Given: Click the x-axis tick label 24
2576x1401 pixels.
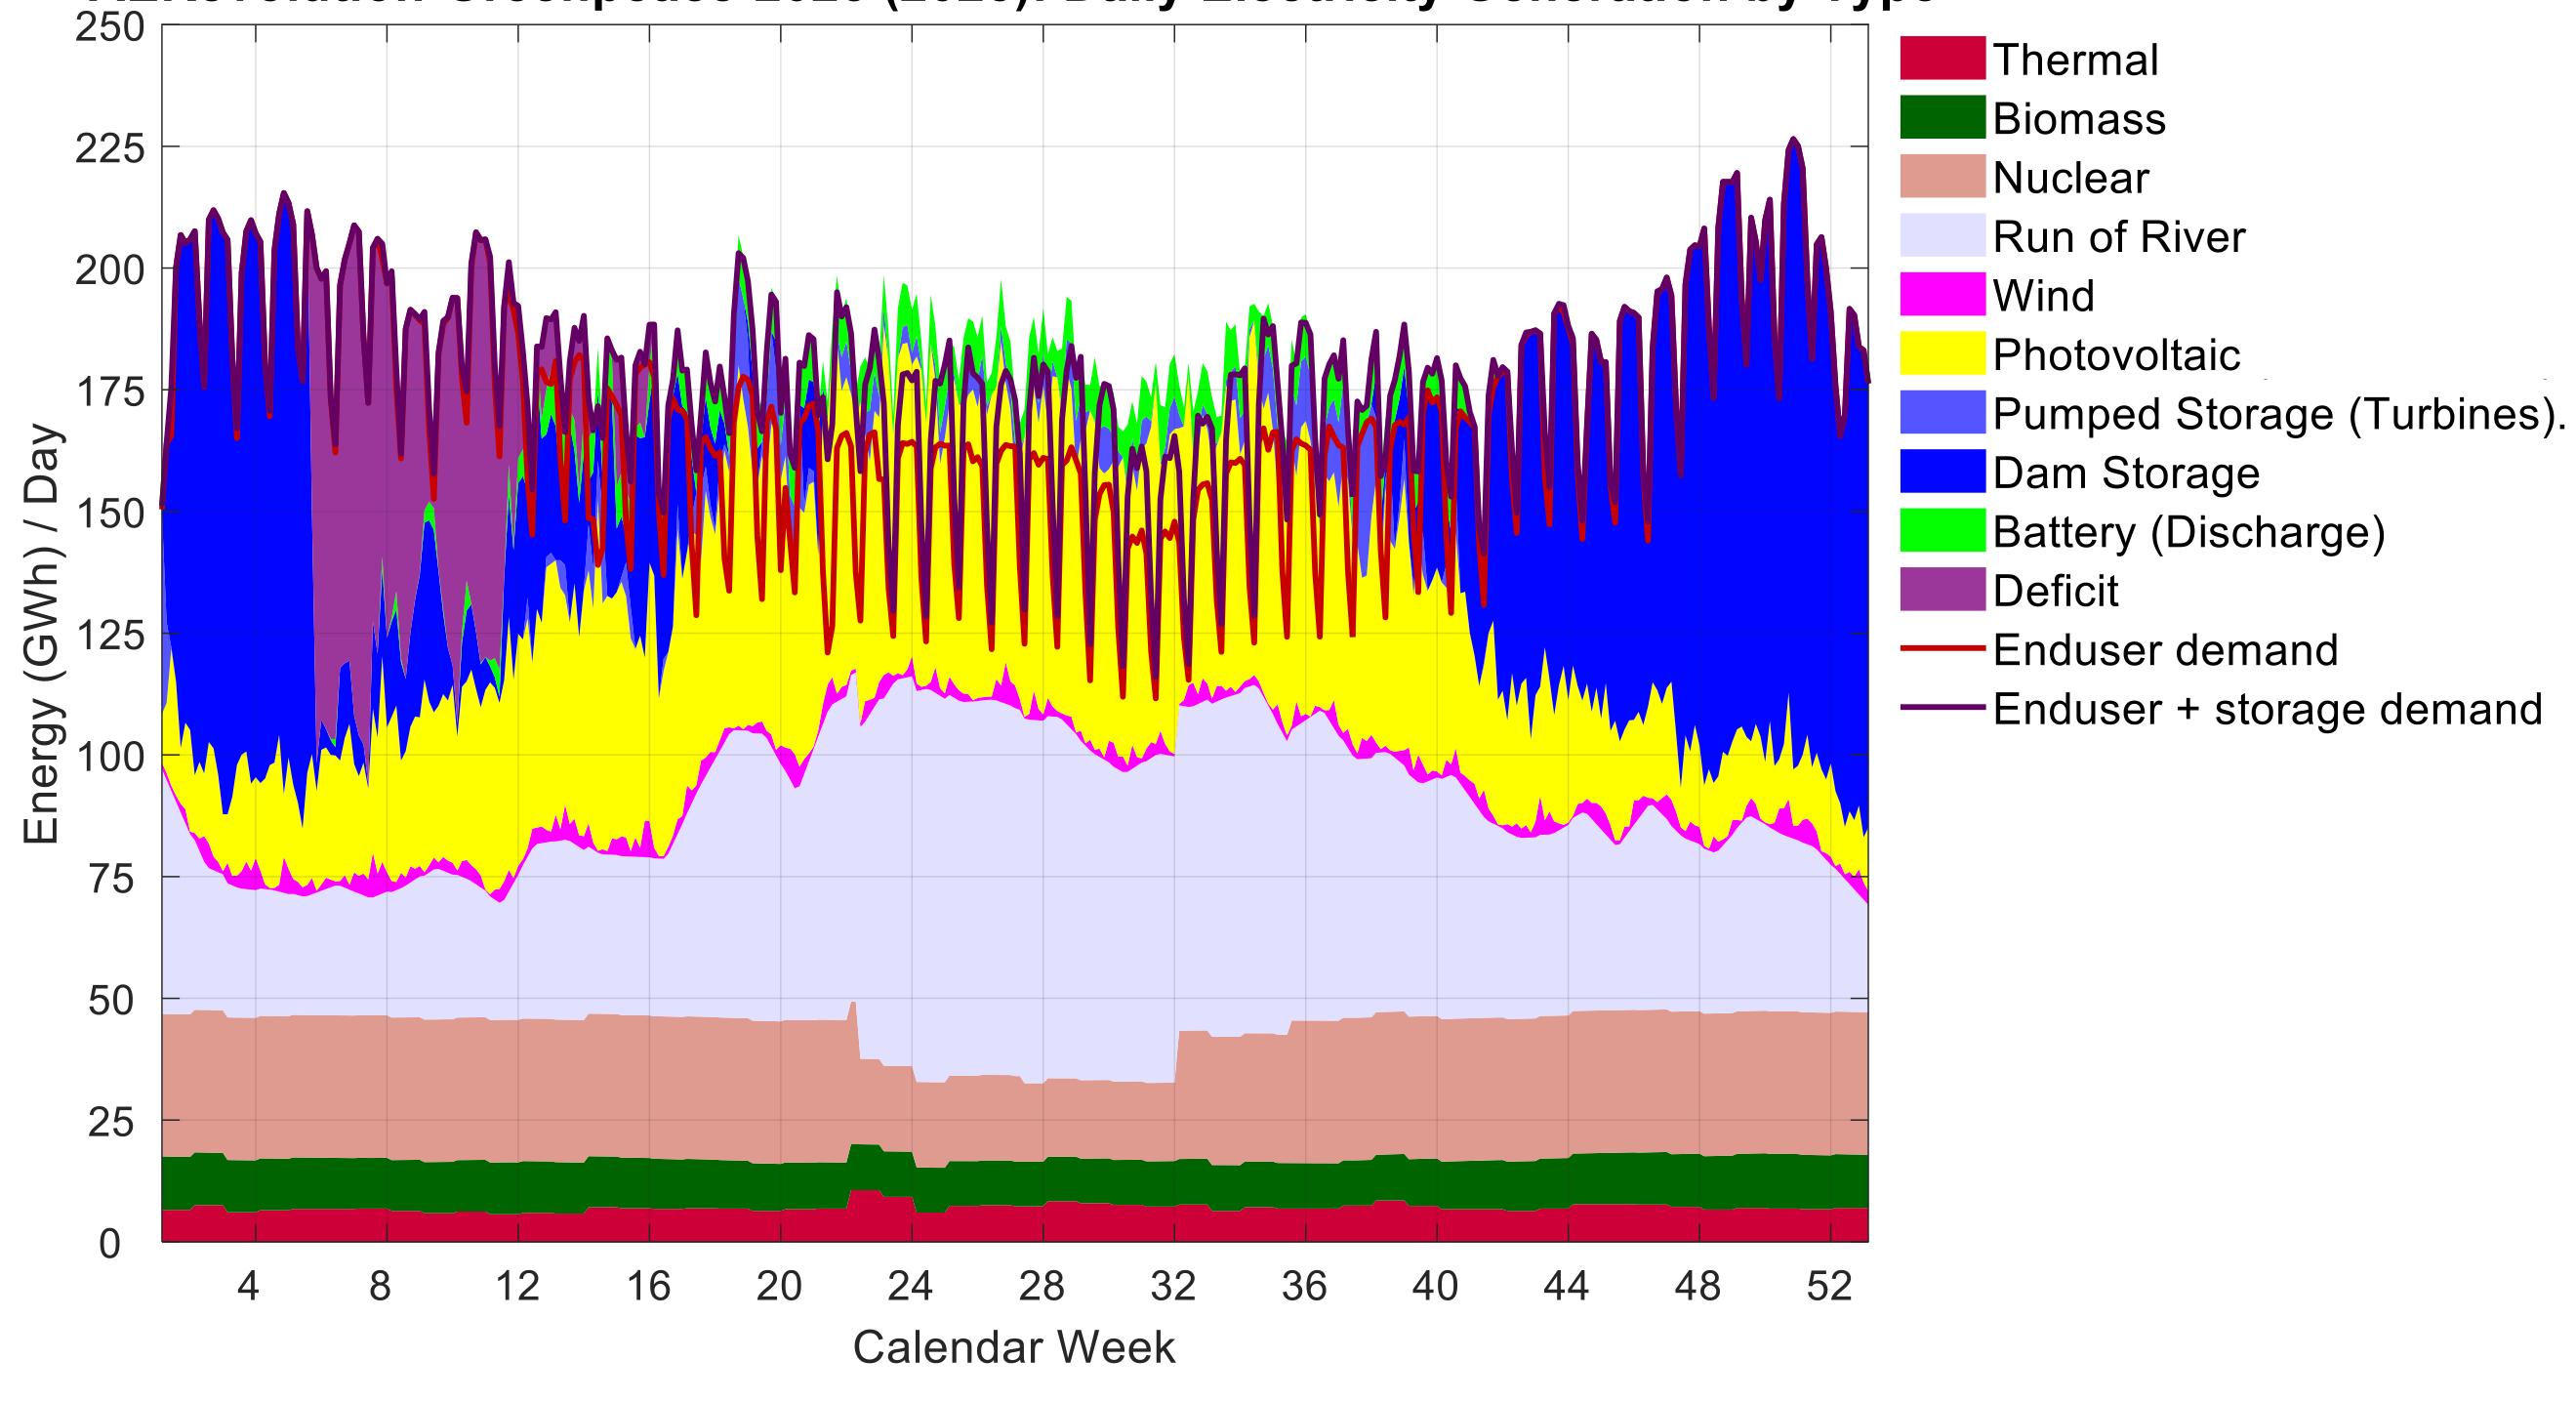Looking at the screenshot, I should coord(909,1286).
